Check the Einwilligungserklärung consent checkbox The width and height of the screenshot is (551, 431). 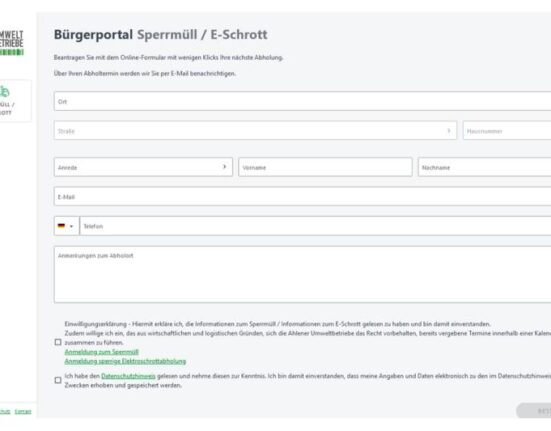click(58, 342)
